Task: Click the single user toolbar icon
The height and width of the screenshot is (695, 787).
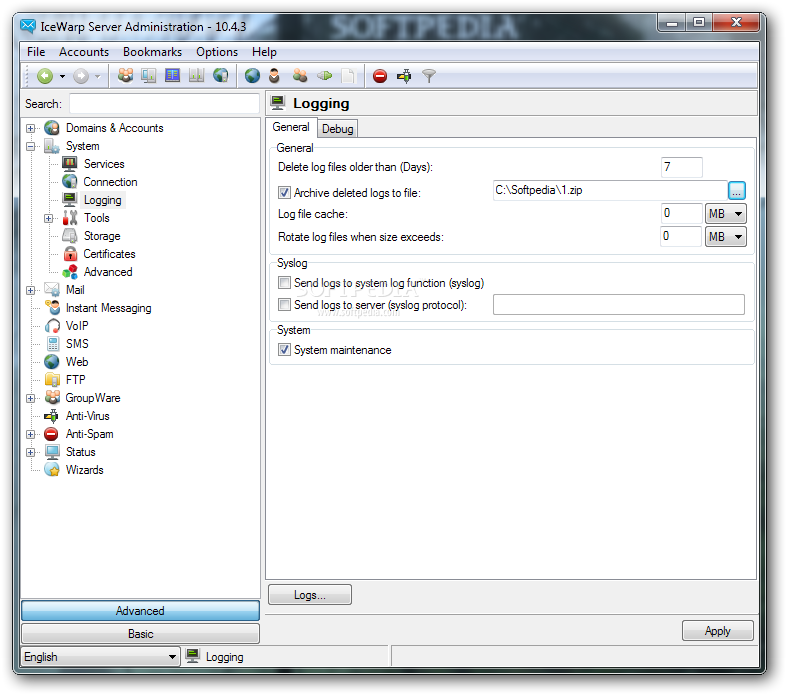Action: coord(274,76)
